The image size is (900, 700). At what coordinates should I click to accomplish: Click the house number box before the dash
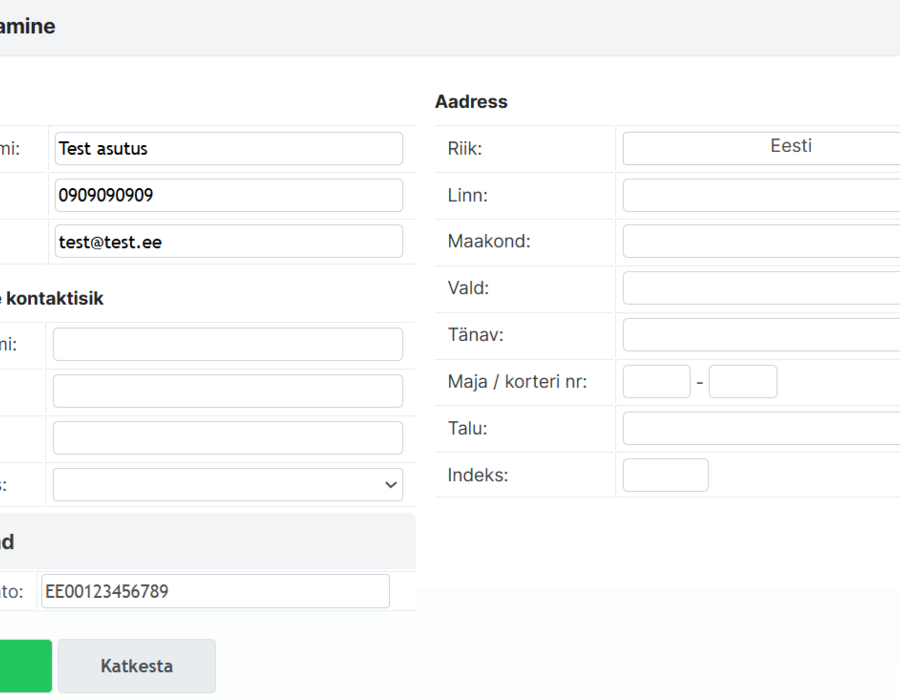[x=657, y=382]
